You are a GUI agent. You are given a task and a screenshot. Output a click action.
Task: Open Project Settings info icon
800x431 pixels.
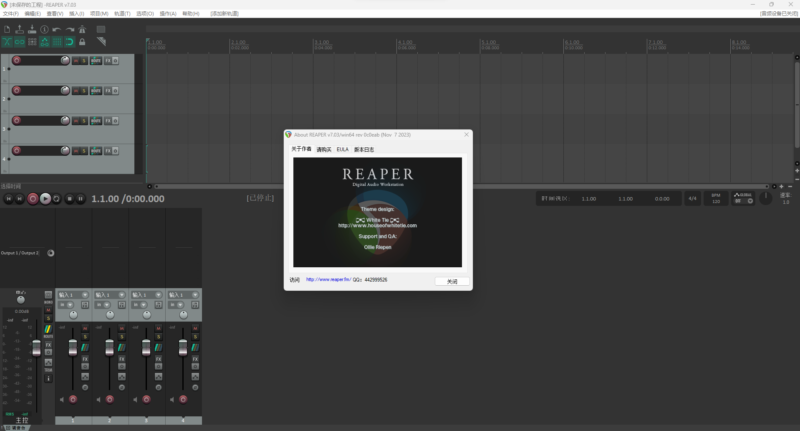pos(45,29)
